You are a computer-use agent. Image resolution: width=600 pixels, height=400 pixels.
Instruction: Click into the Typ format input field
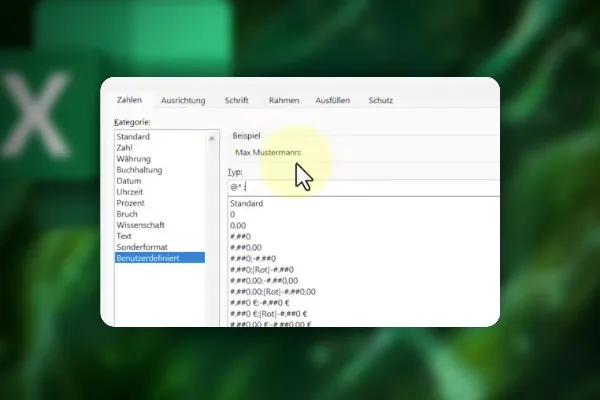pyautogui.click(x=364, y=188)
